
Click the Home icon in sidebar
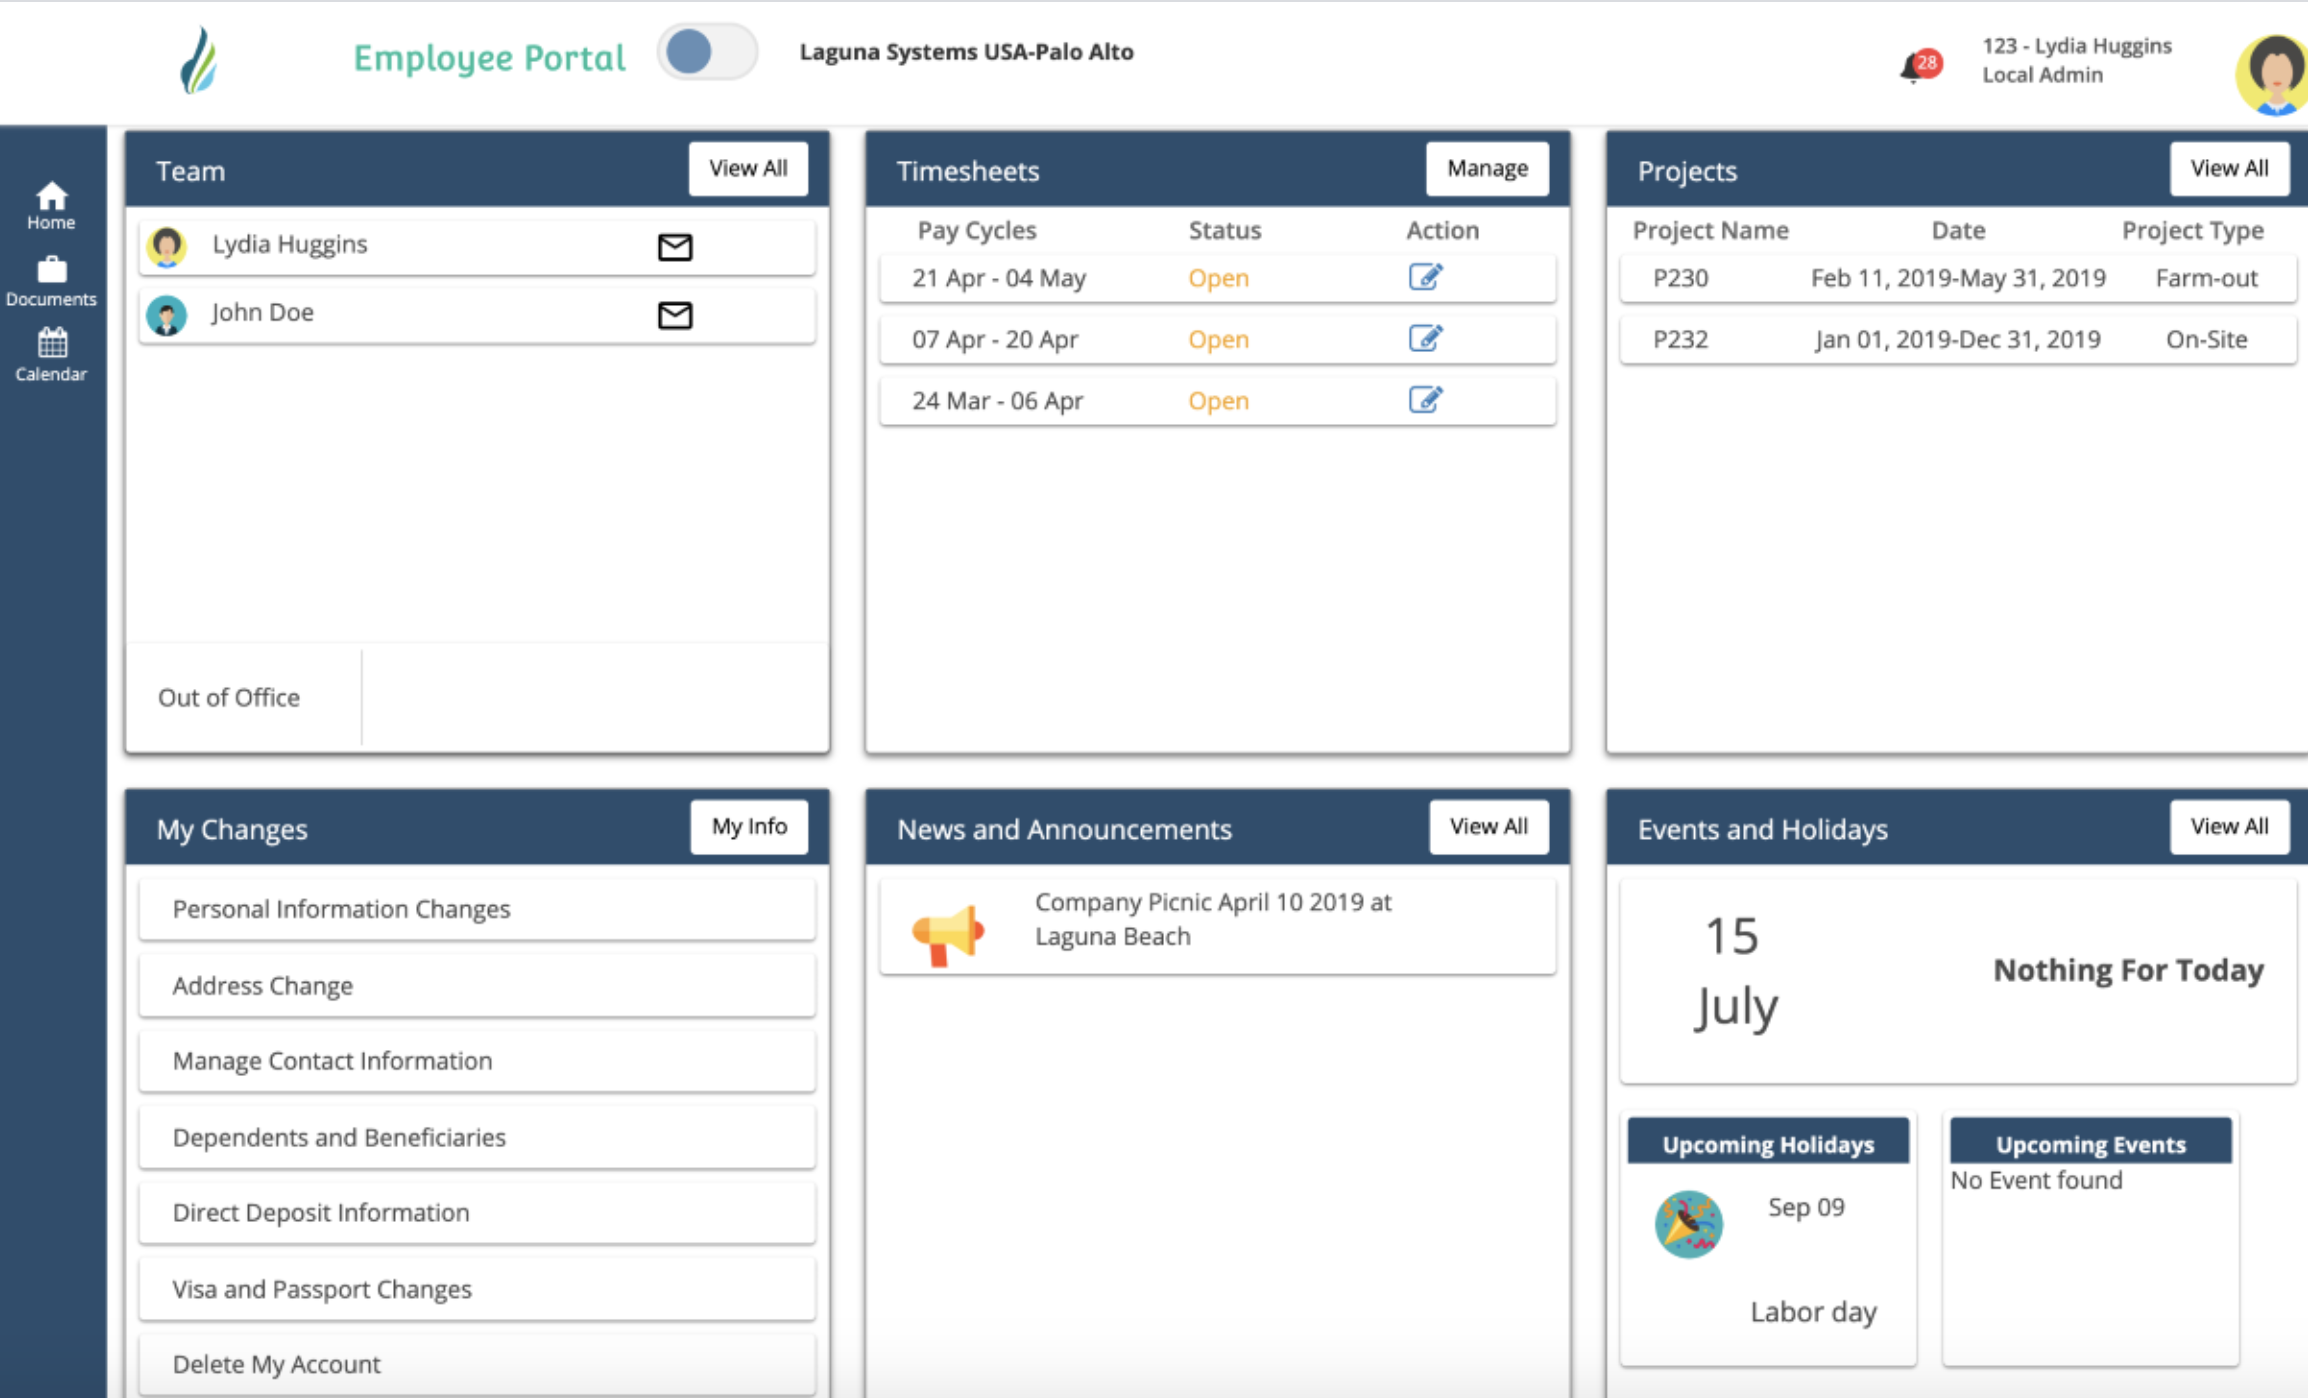click(x=51, y=204)
